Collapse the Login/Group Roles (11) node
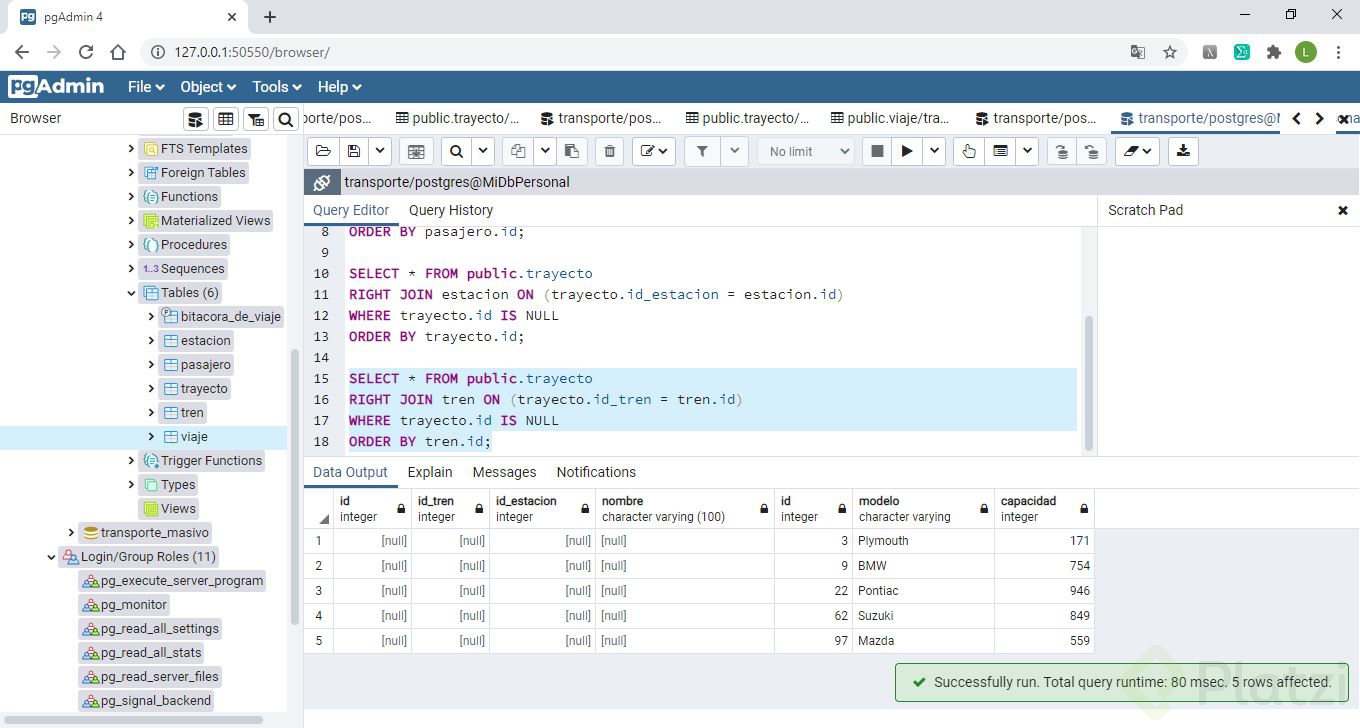This screenshot has height=728, width=1360. click(51, 557)
